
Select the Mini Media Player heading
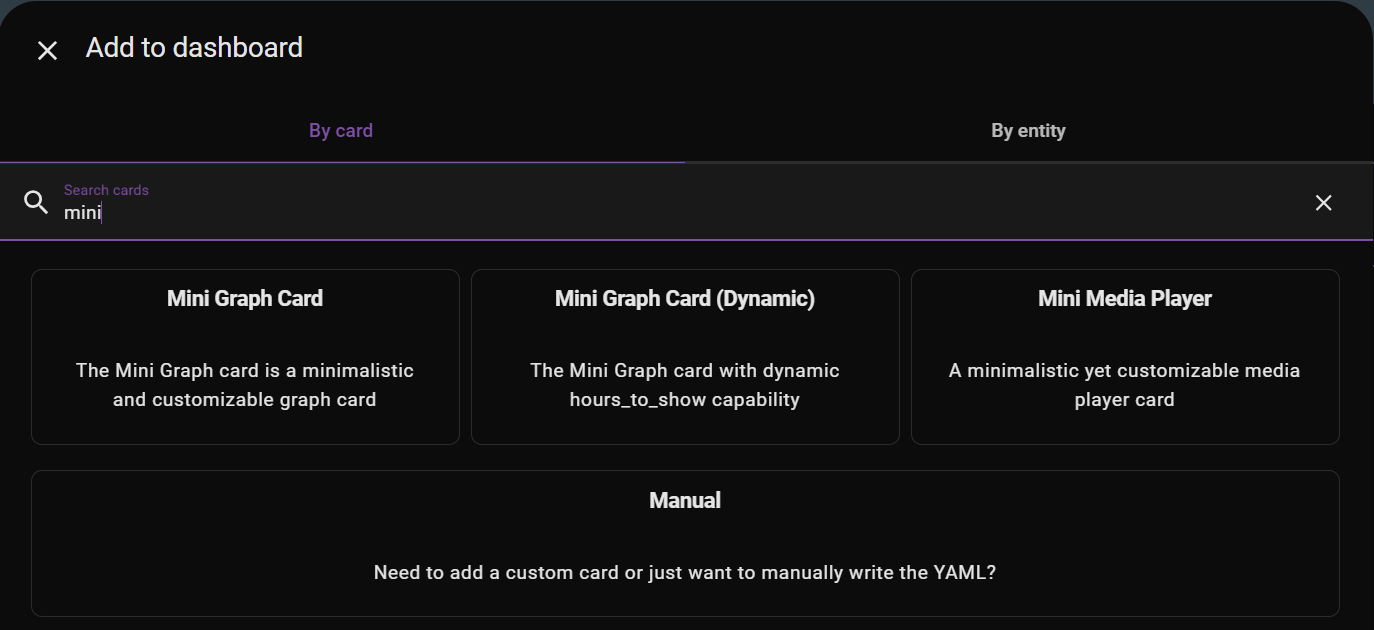click(x=1125, y=298)
